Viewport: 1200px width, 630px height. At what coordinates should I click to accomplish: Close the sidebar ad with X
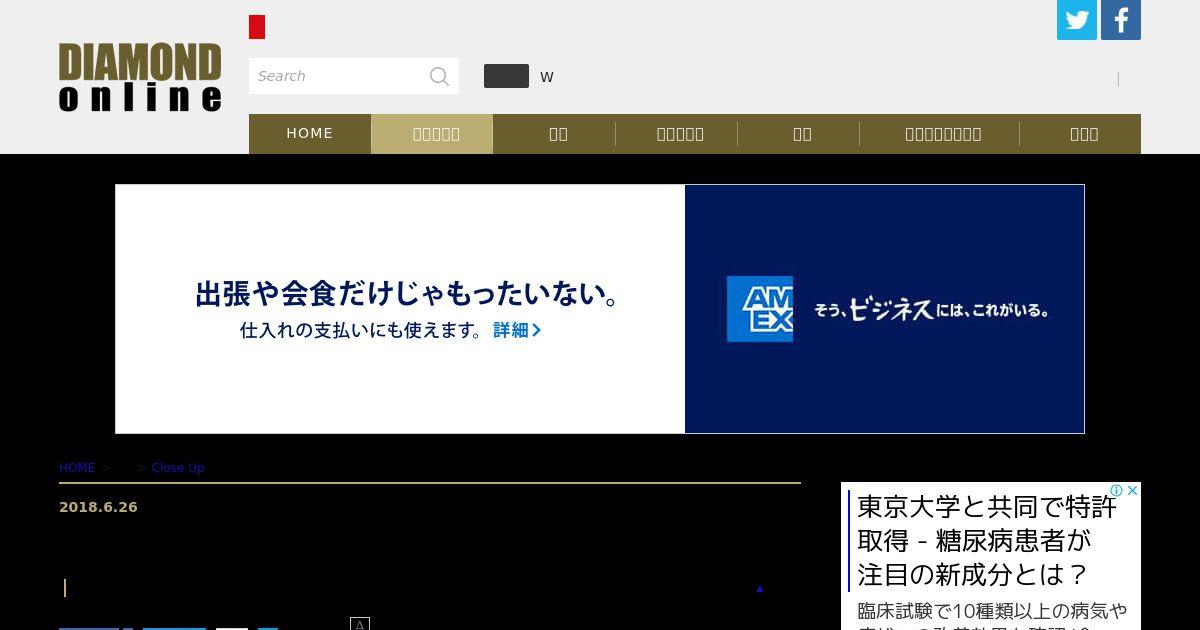1133,491
